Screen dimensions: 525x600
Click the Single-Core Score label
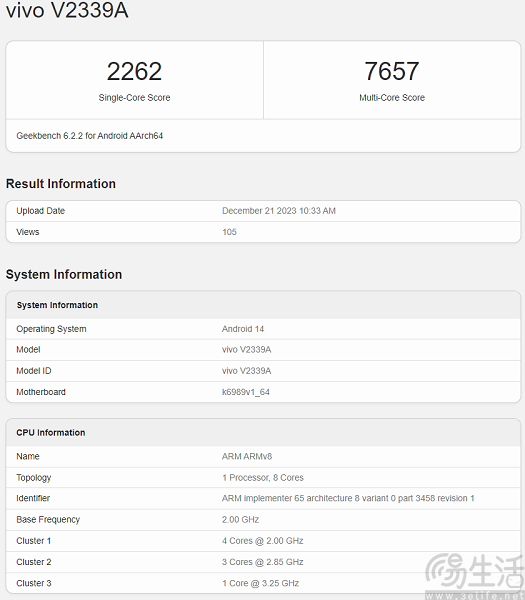click(x=134, y=98)
